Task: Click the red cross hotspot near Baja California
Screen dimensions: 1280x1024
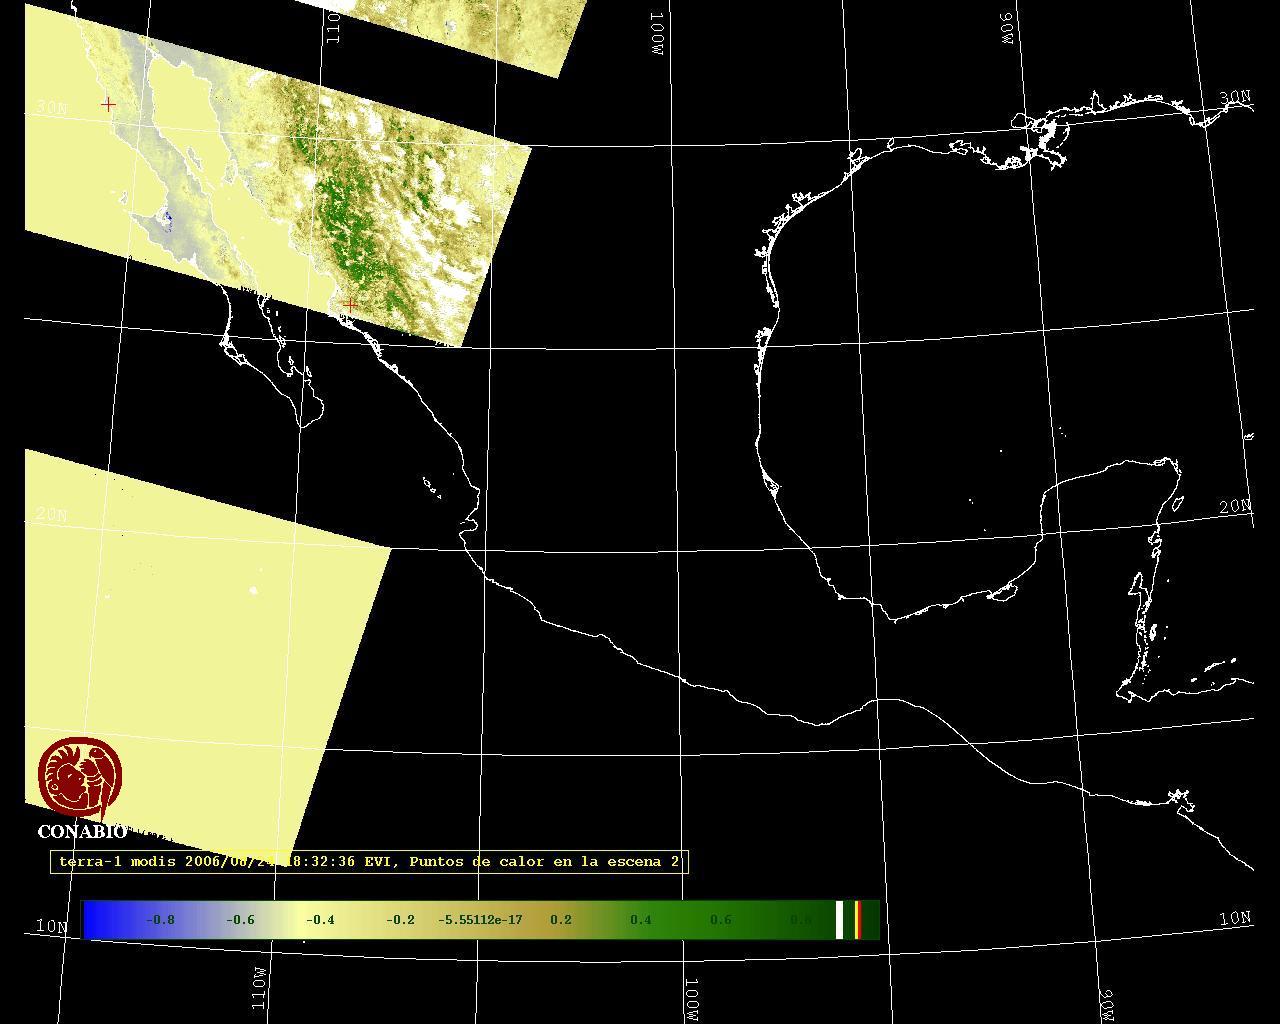Action: [x=108, y=104]
